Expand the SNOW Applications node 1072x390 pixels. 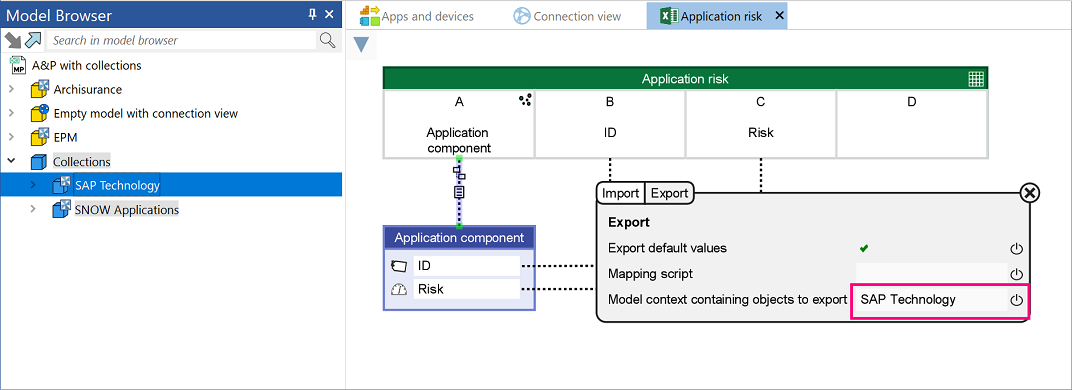[x=33, y=209]
